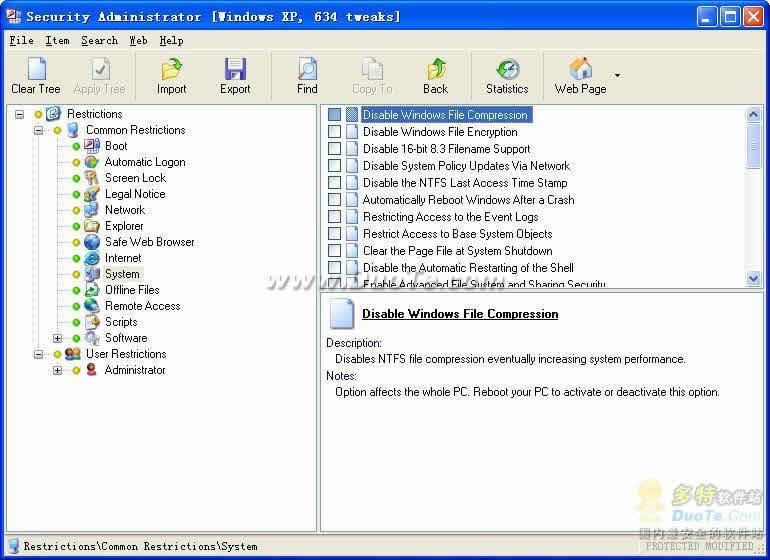Viewport: 770px width, 560px height.
Task: Check Automatically Reboot Windows After a Crash
Action: click(334, 199)
